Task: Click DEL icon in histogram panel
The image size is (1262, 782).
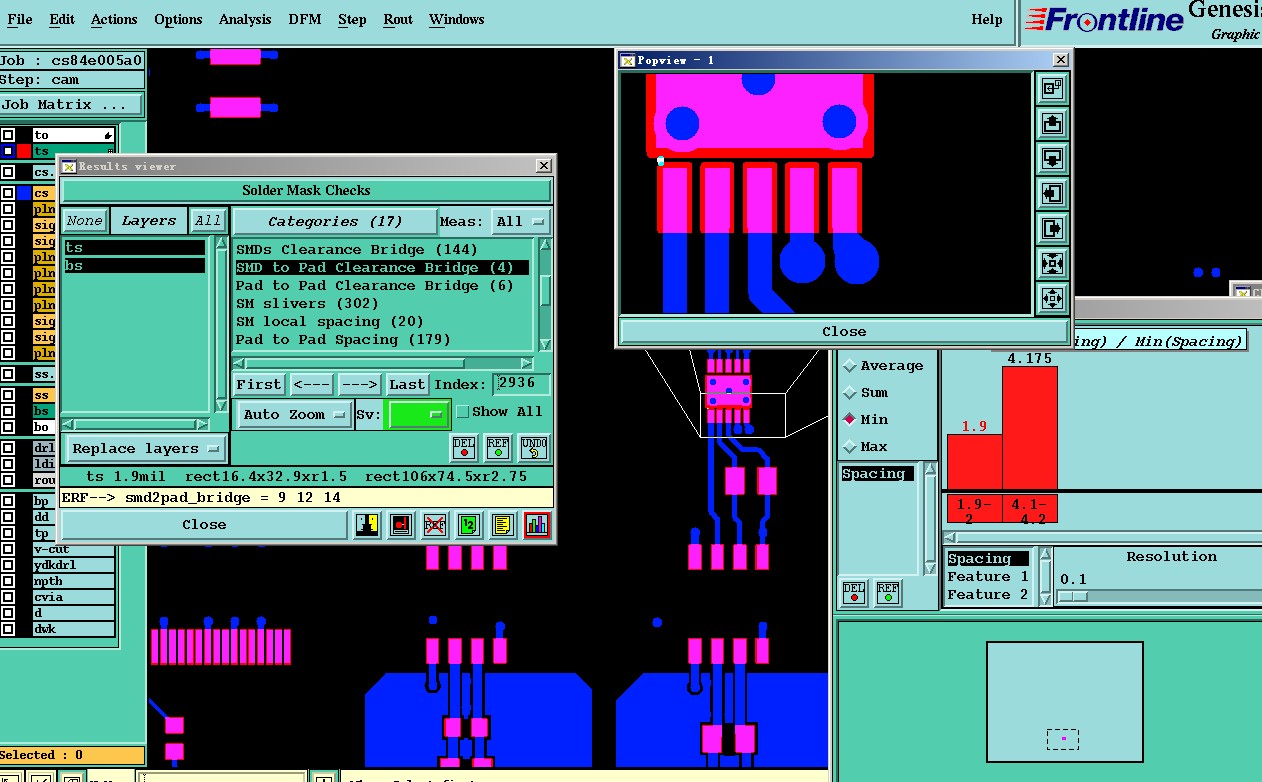Action: pyautogui.click(x=853, y=593)
